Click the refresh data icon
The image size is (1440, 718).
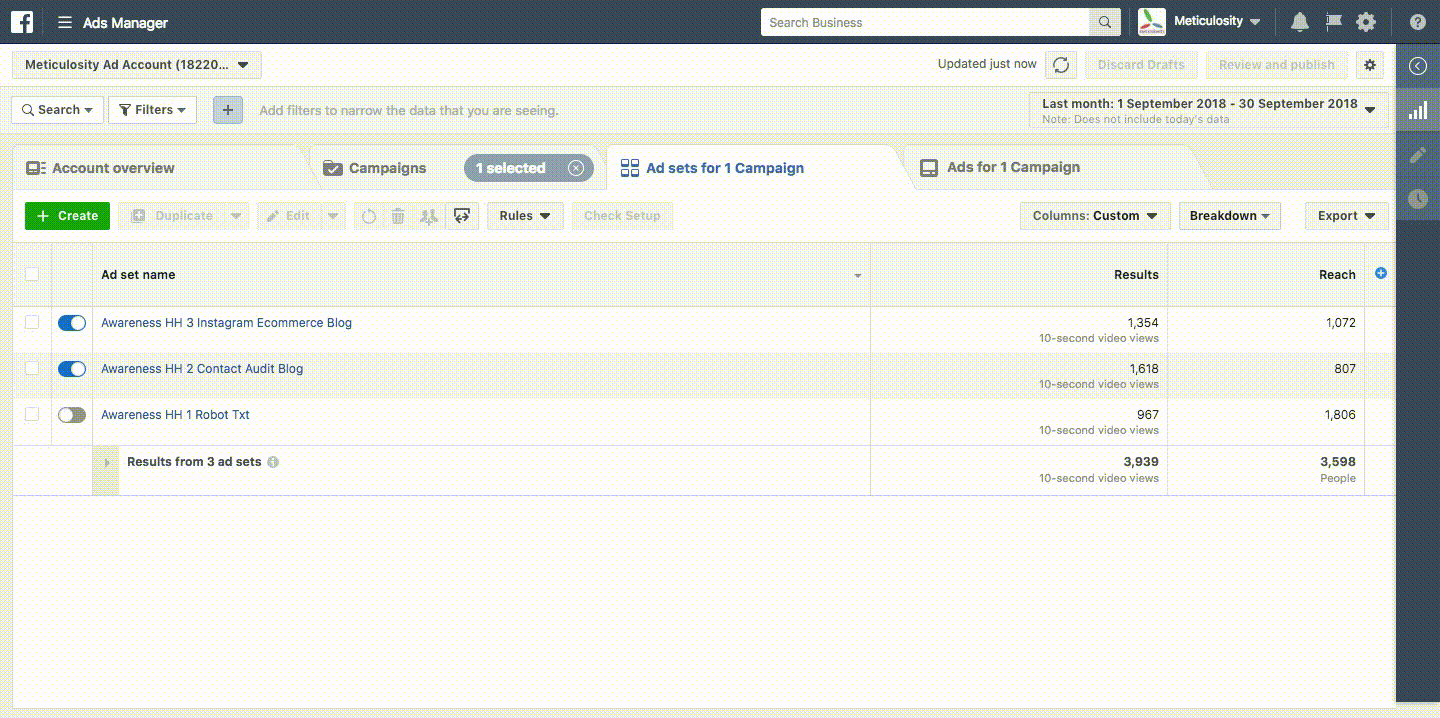tap(1061, 65)
